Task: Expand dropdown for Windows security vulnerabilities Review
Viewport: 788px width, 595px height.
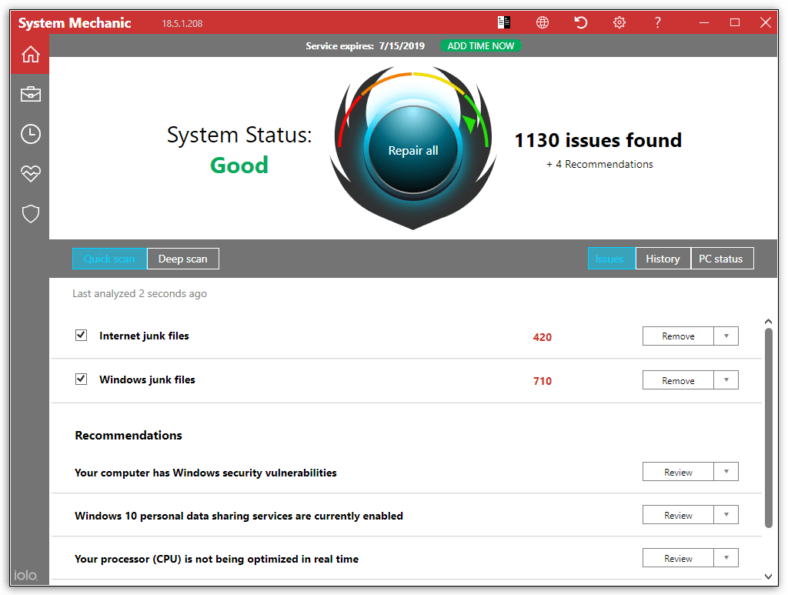Action: tap(726, 471)
